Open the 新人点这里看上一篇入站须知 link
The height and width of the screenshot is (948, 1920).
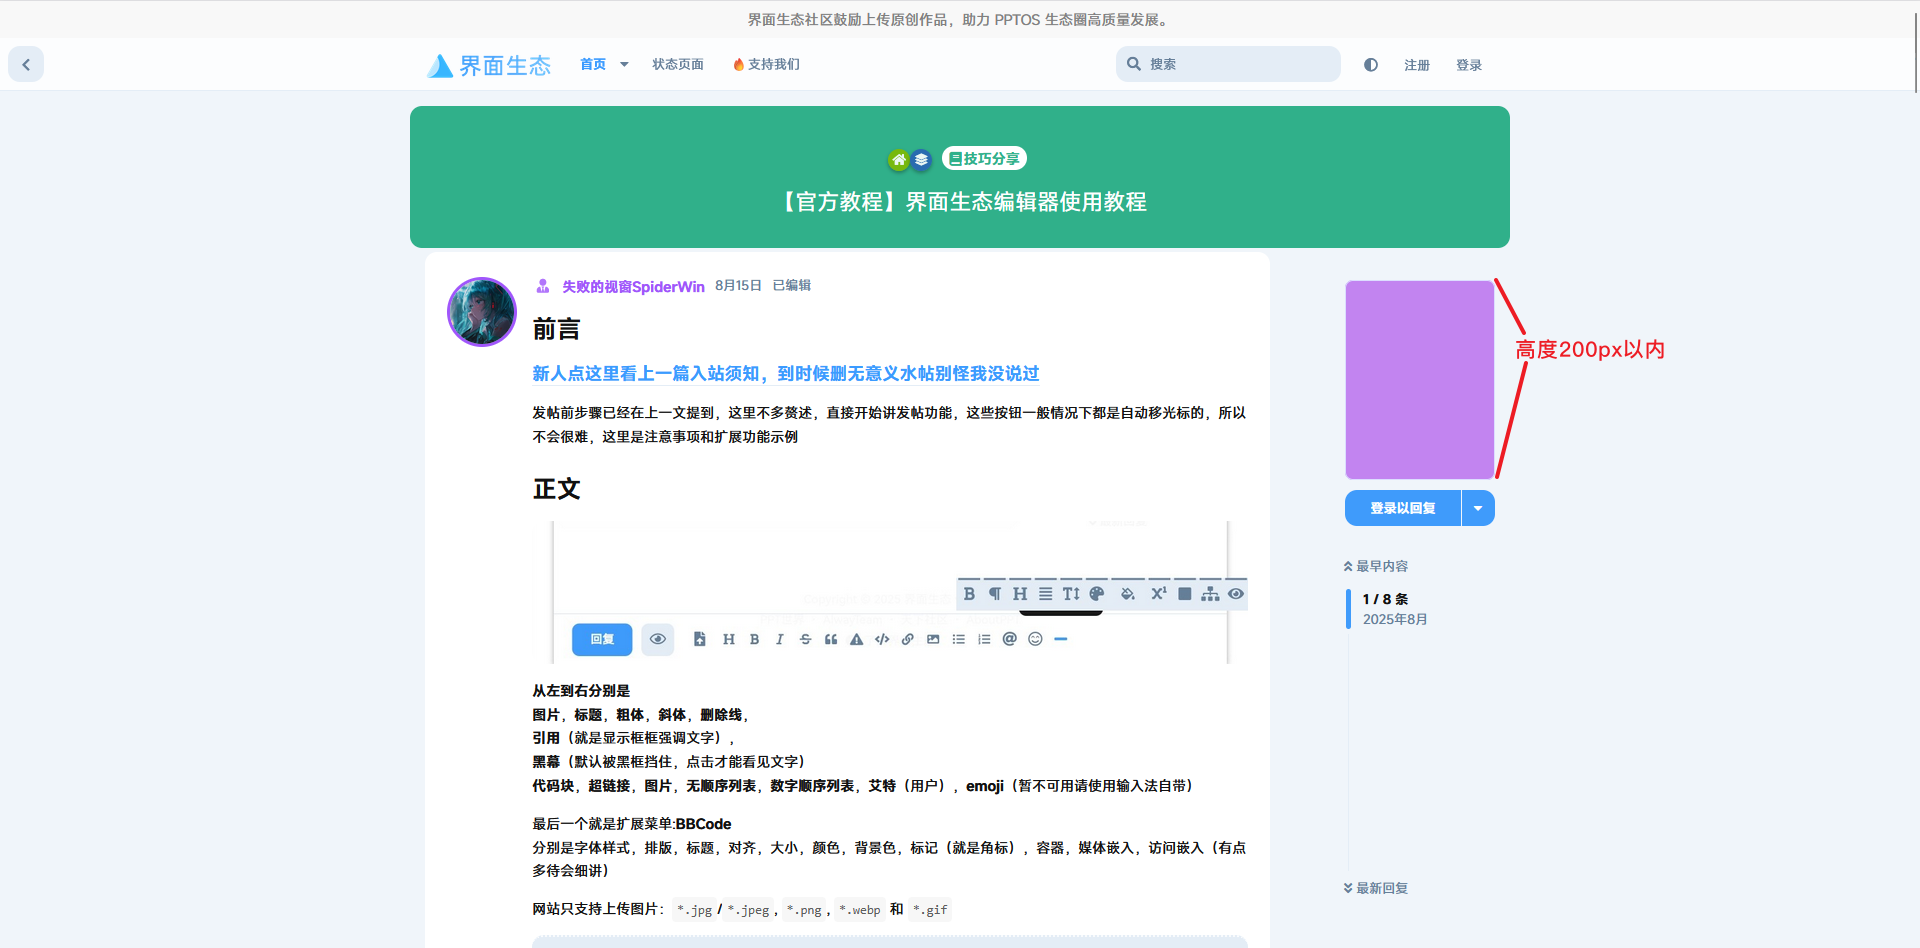coord(785,373)
